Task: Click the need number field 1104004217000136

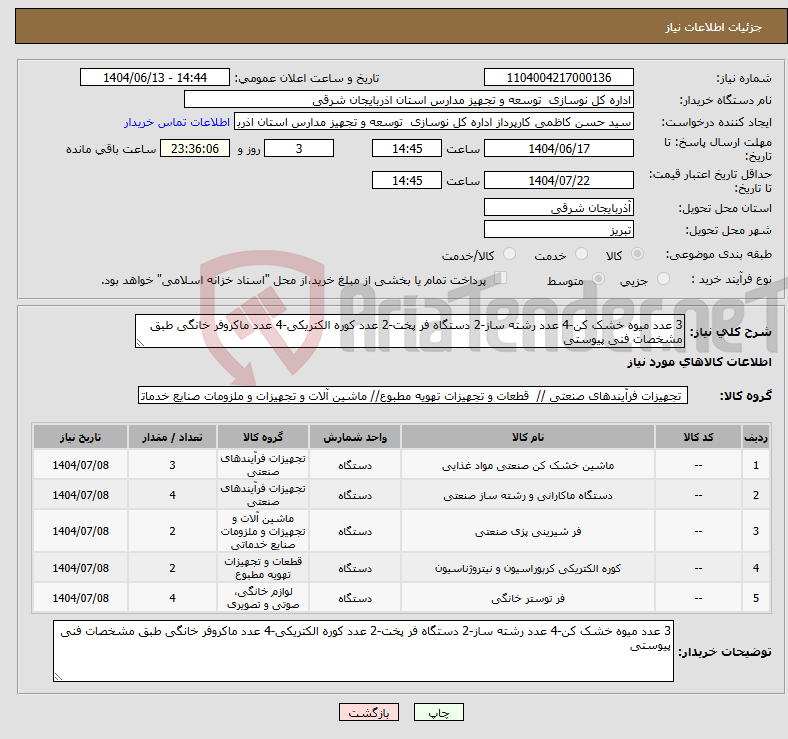Action: (558, 77)
